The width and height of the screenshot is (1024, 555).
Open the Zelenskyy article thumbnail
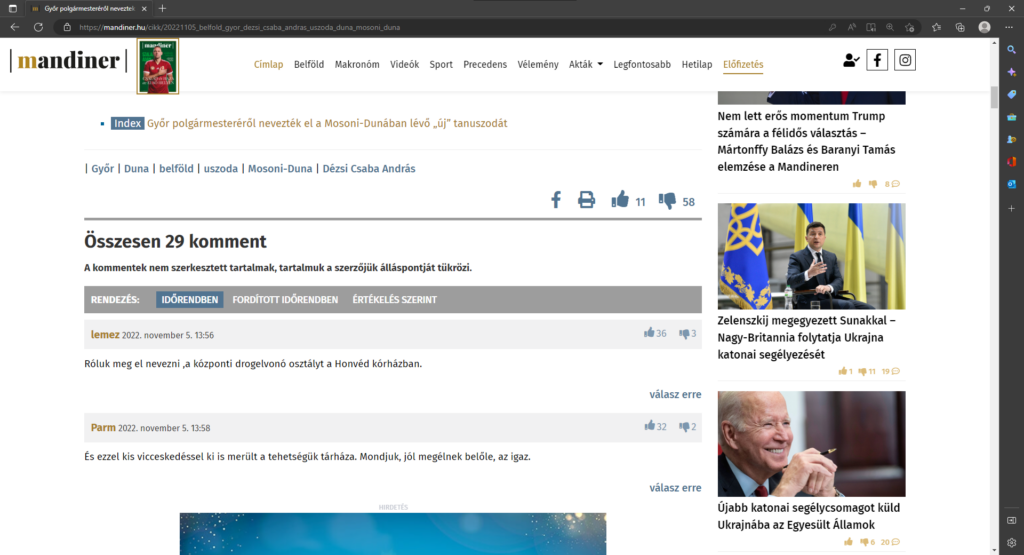pos(811,256)
